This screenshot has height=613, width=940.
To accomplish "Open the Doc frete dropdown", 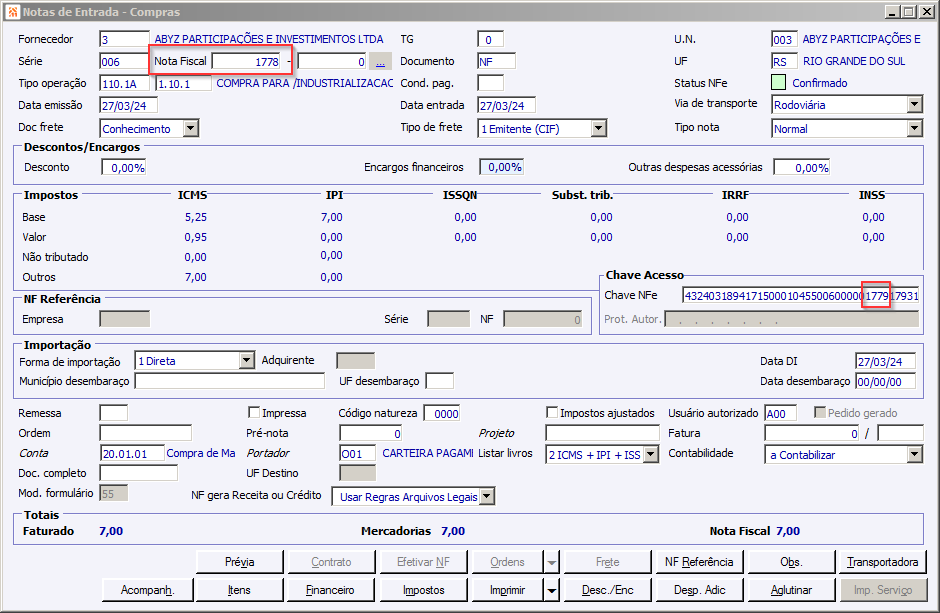I will [190, 128].
